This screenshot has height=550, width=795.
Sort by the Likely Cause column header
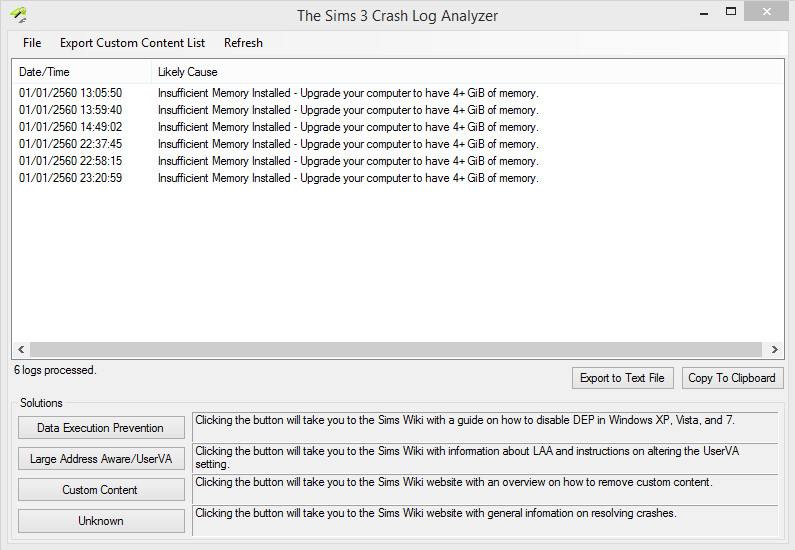[467, 72]
